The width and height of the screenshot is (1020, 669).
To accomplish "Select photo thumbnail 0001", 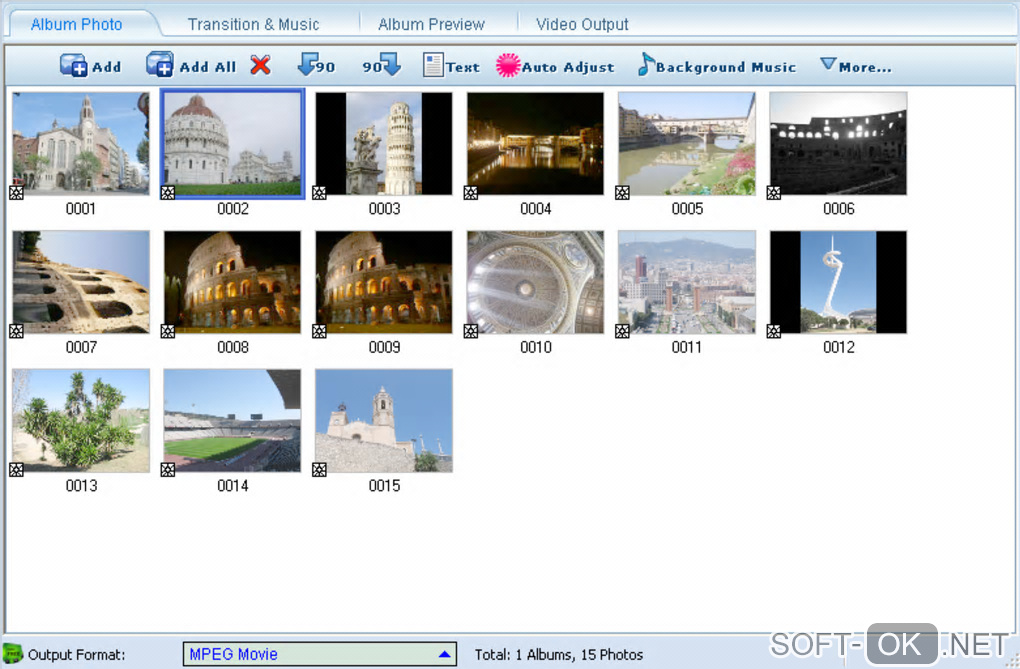I will (81, 143).
